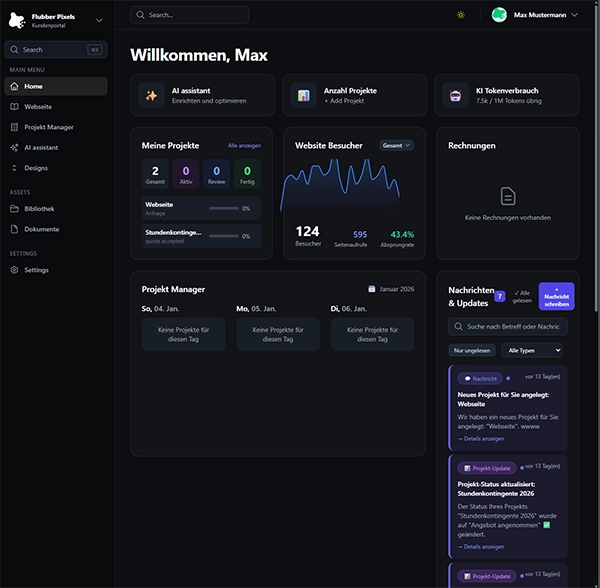The image size is (600, 588).
Task: Click the KI Tokenverbrauch icon
Action: click(x=455, y=96)
